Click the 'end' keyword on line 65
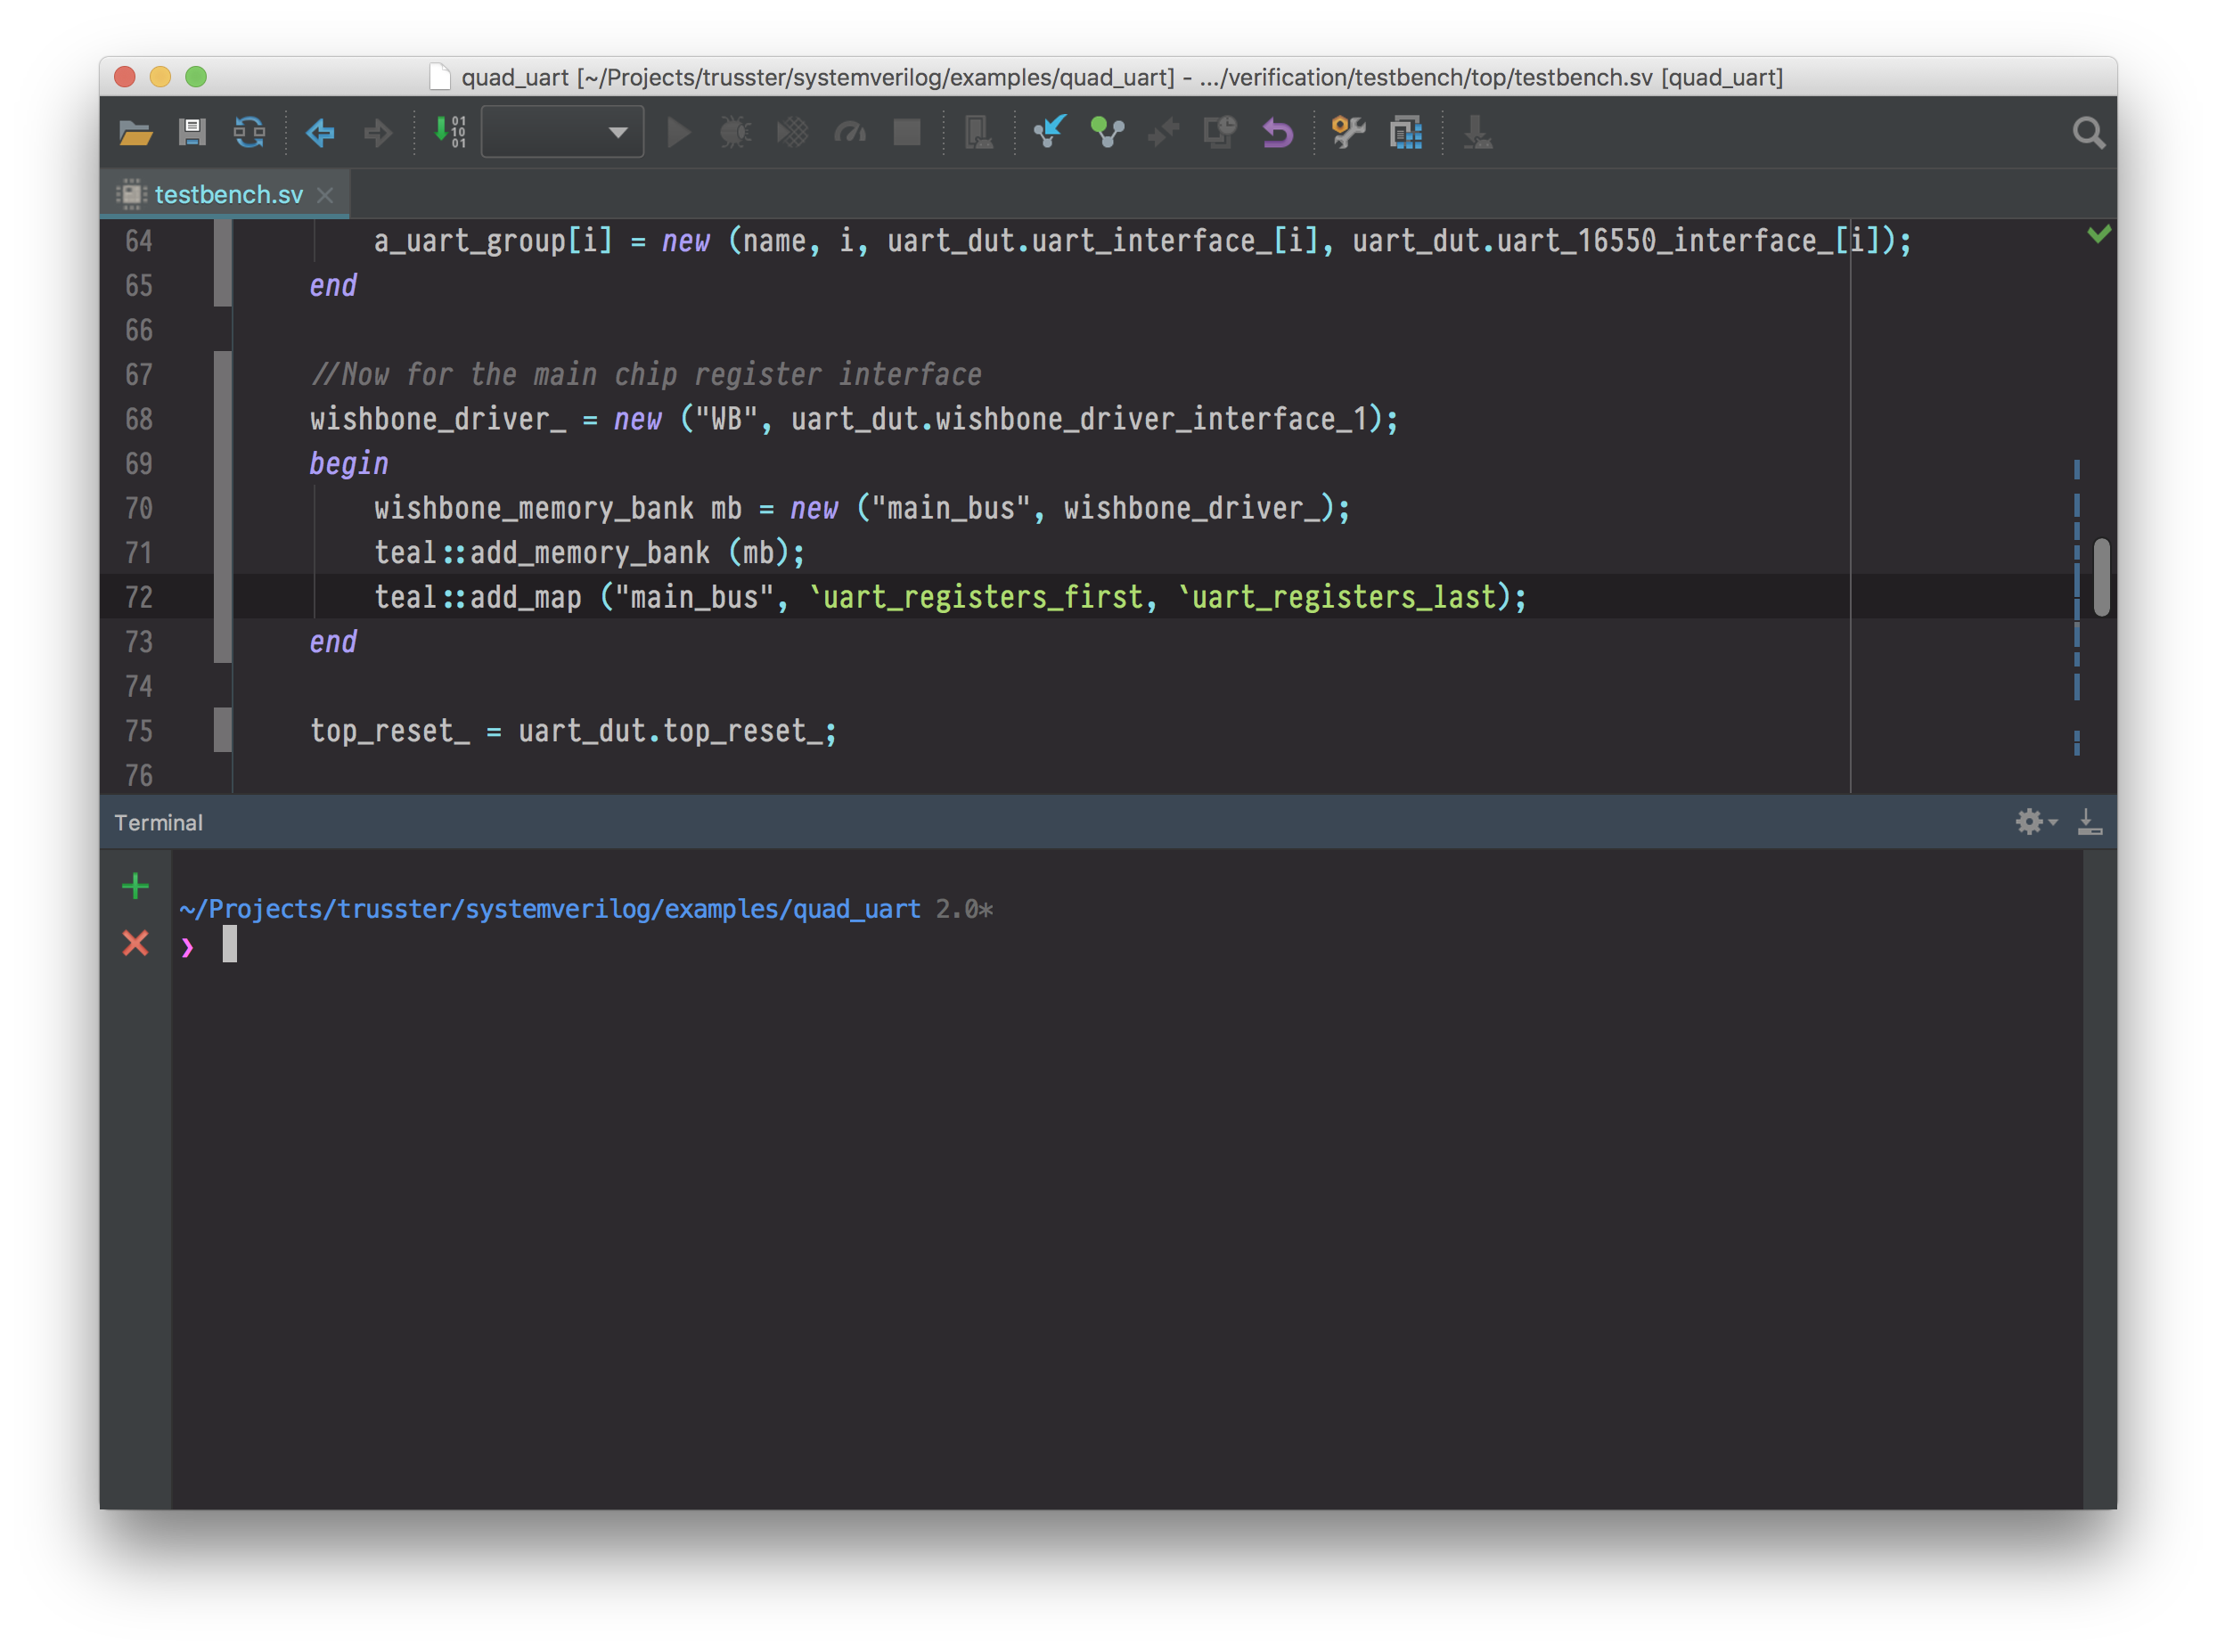Viewport: 2217px width, 1652px height. (333, 286)
